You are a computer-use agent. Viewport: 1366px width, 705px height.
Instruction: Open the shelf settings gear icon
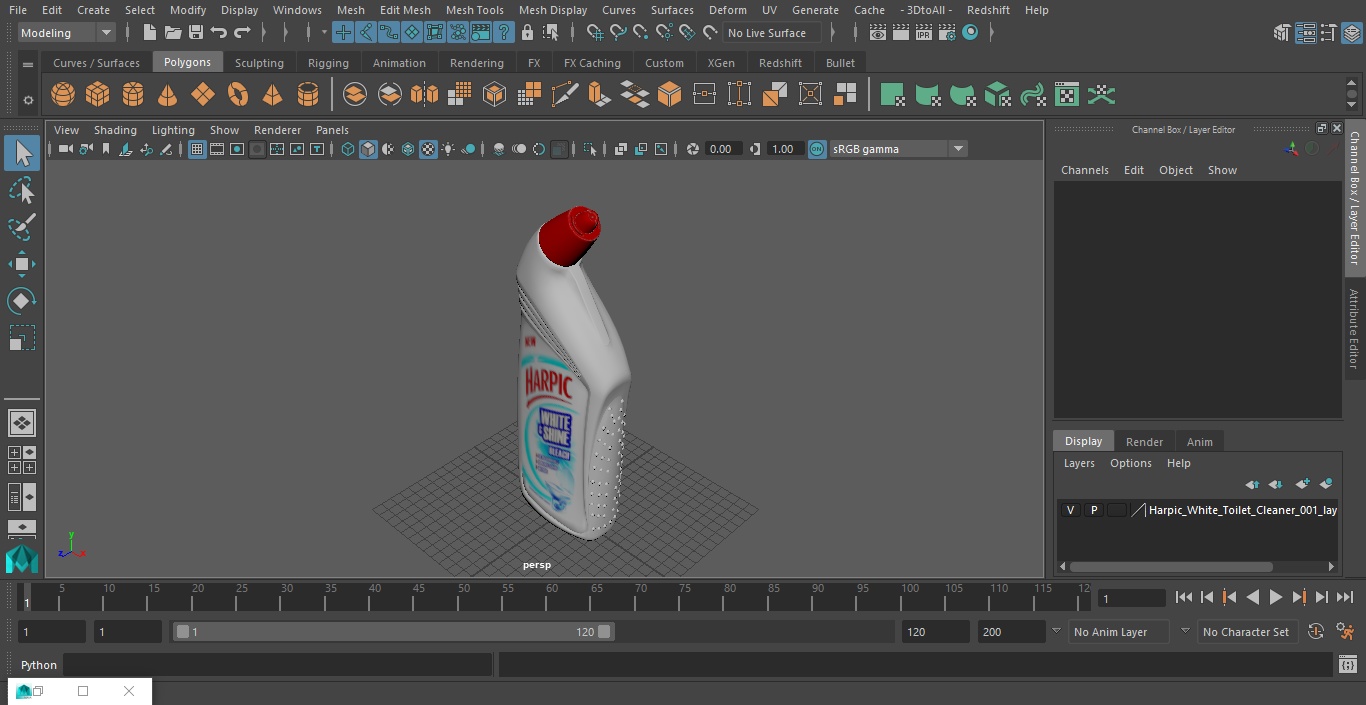28,99
